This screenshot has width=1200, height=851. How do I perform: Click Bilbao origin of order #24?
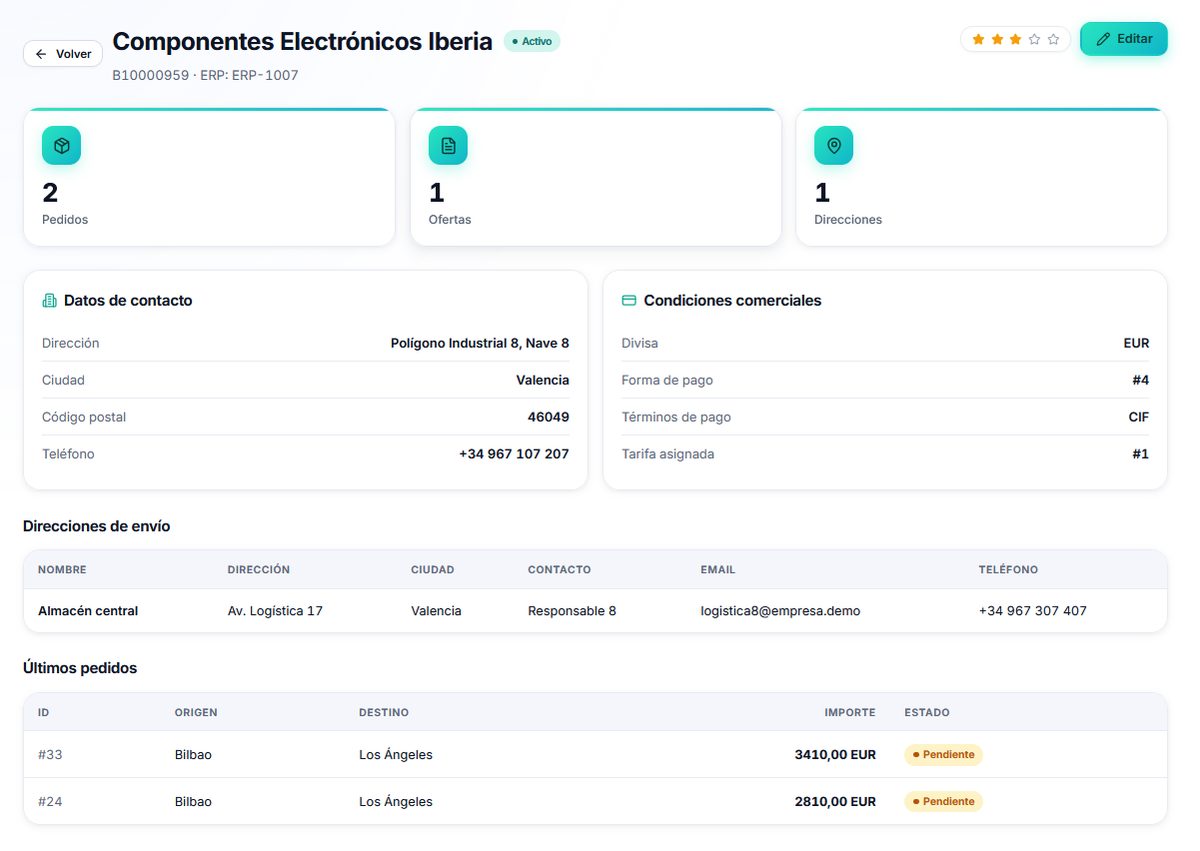pyautogui.click(x=193, y=802)
